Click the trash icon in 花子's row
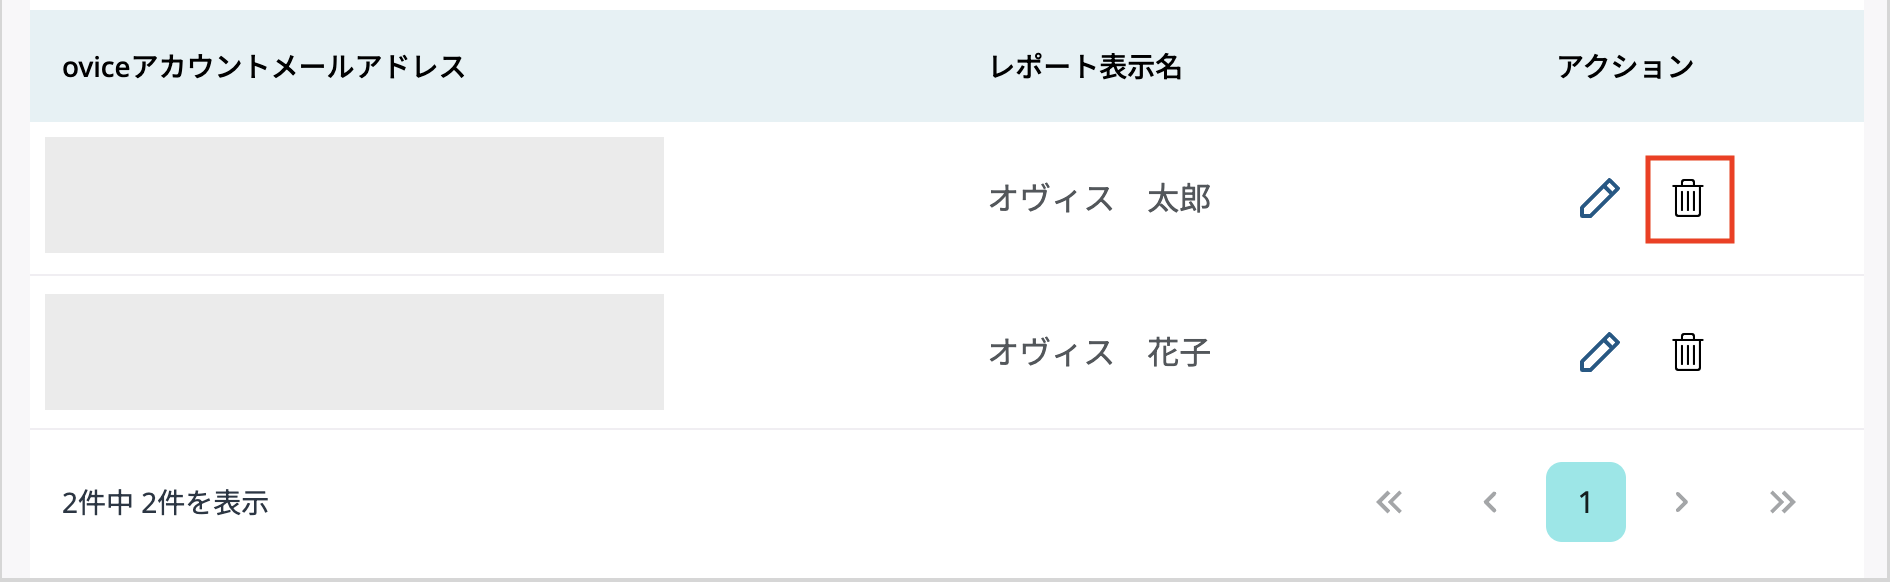The width and height of the screenshot is (1890, 582). click(1688, 352)
